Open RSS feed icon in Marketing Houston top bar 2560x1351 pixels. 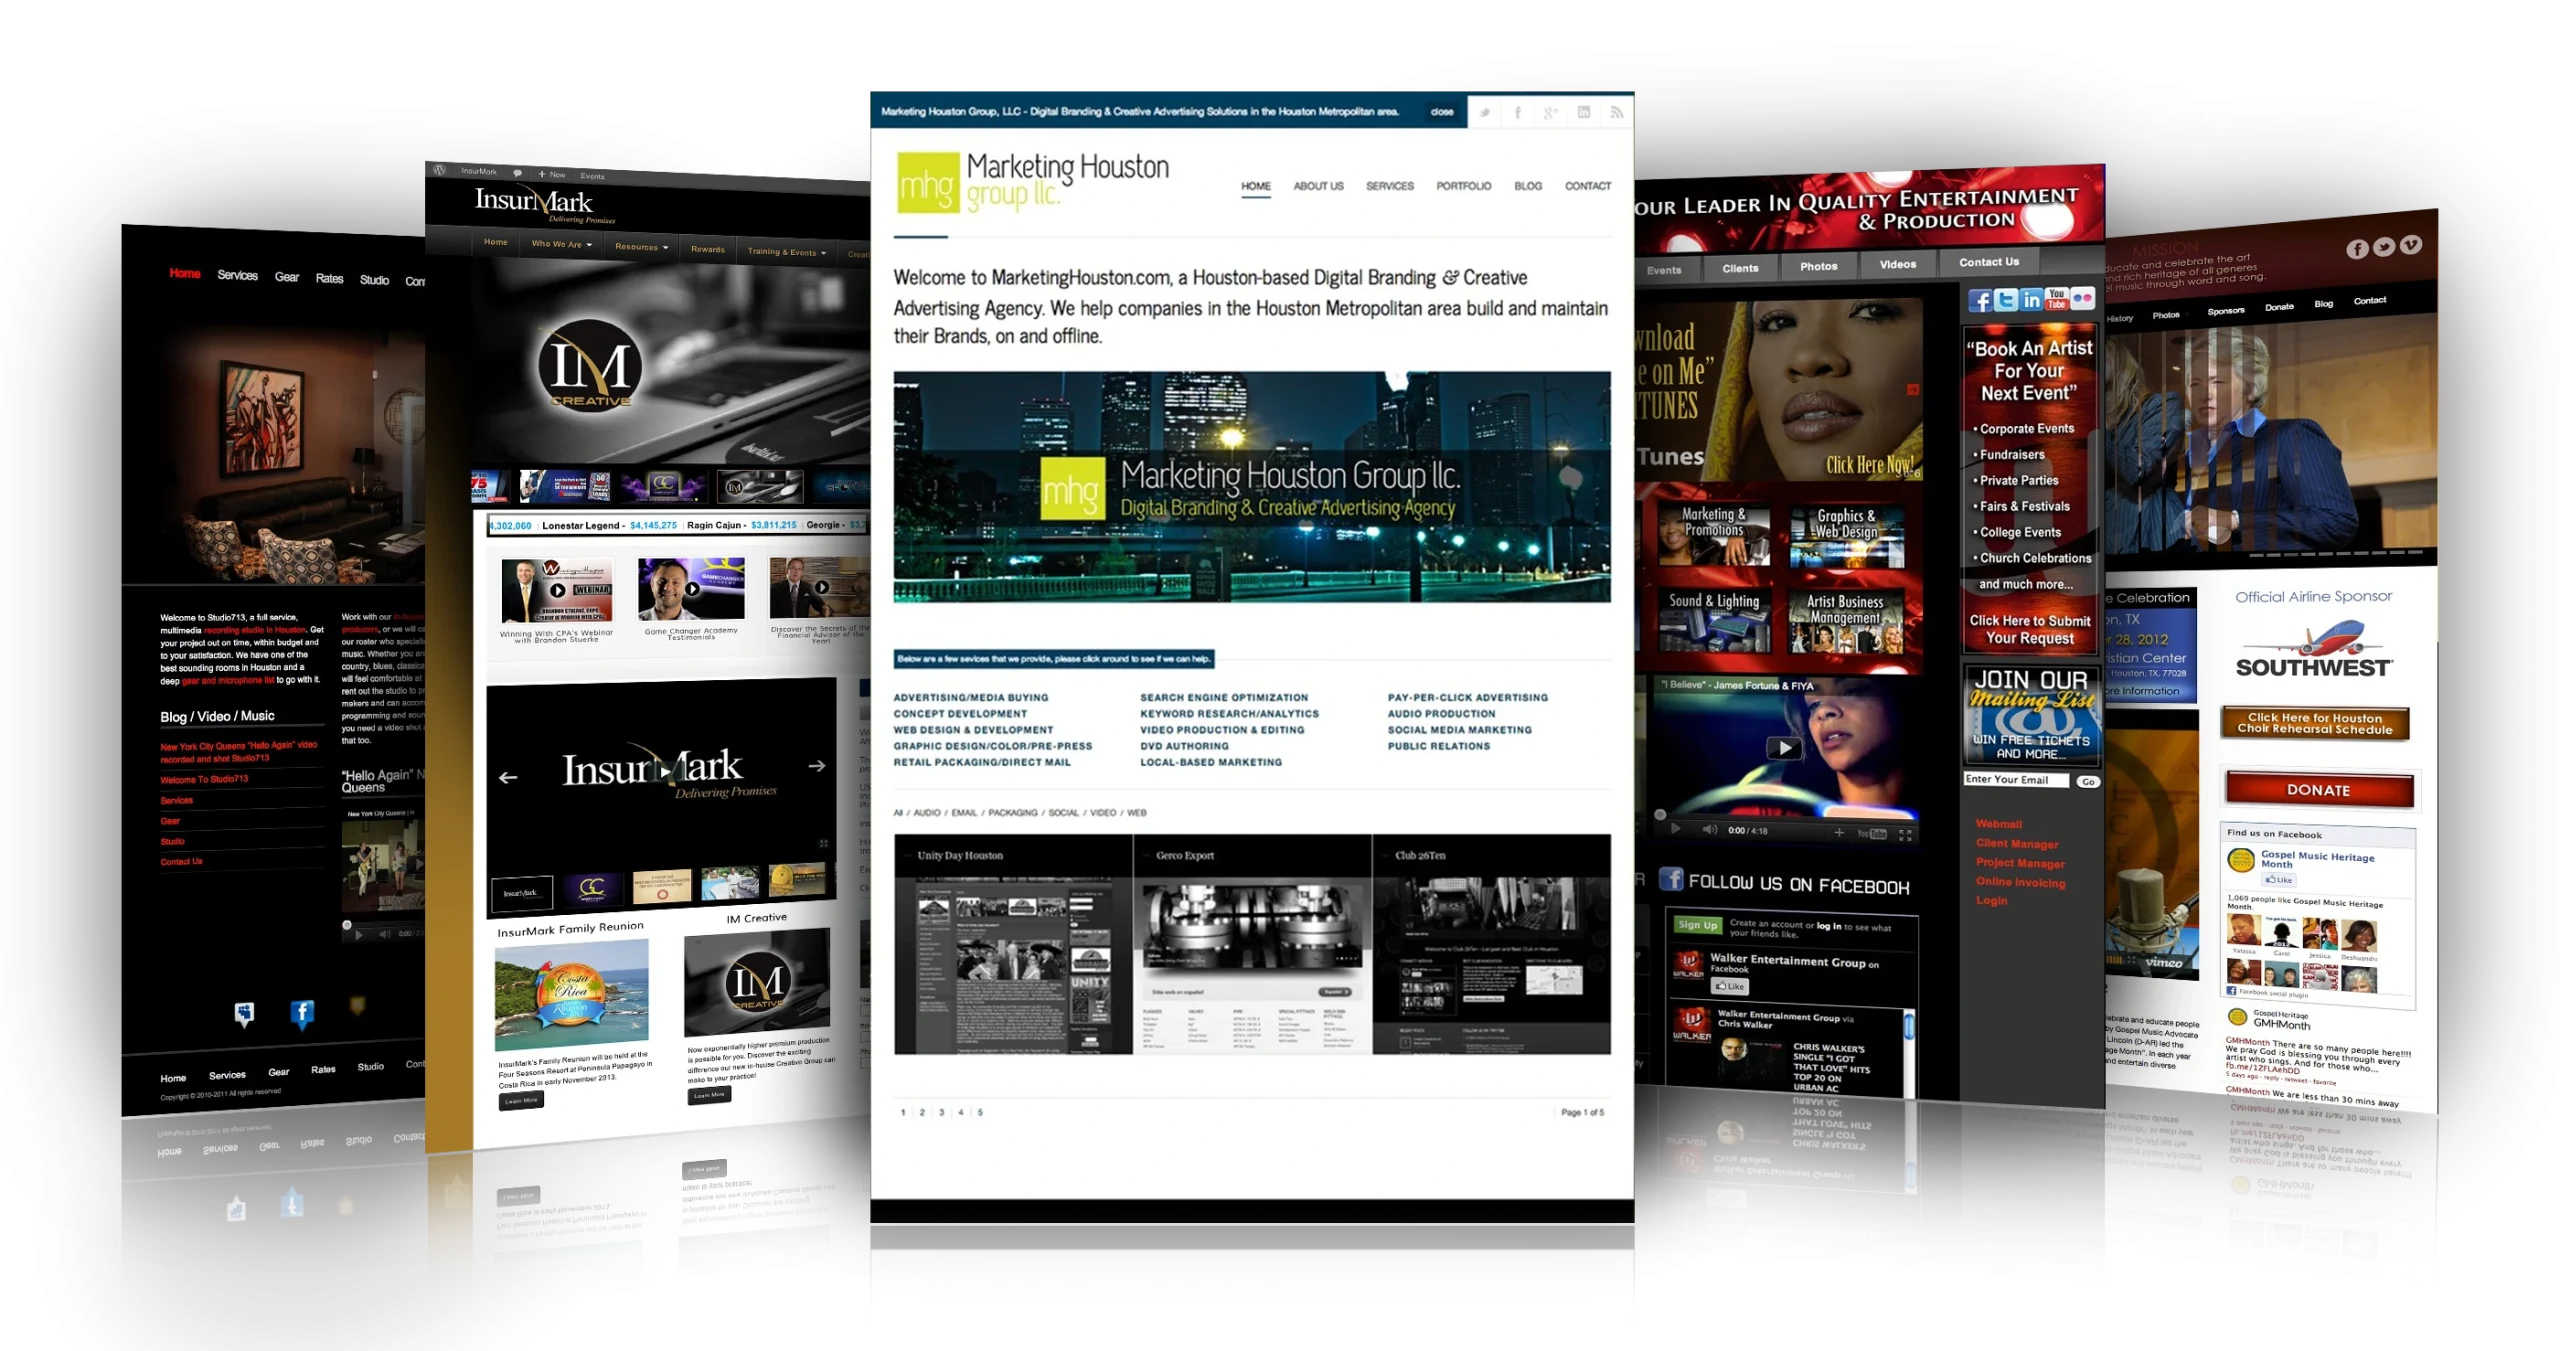1616,113
